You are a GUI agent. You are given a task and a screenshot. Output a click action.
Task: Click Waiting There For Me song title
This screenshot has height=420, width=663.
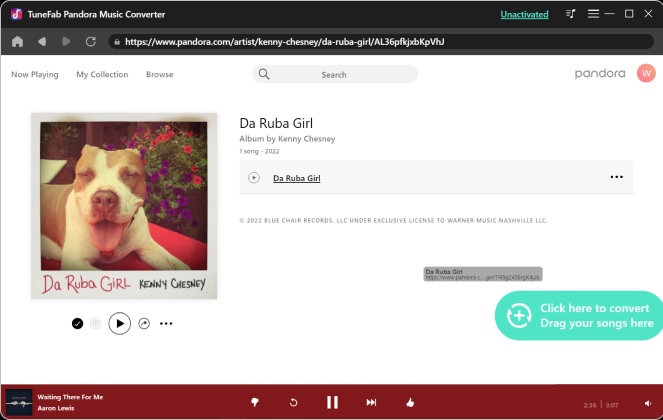70,397
